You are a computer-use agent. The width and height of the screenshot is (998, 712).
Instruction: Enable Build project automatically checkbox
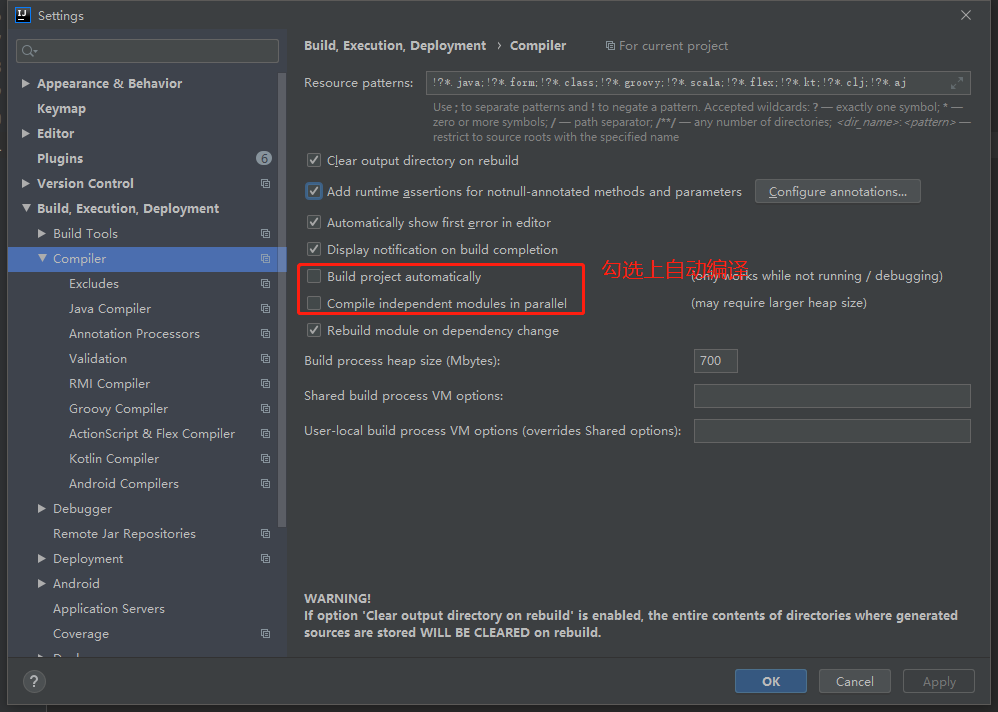tap(314, 276)
